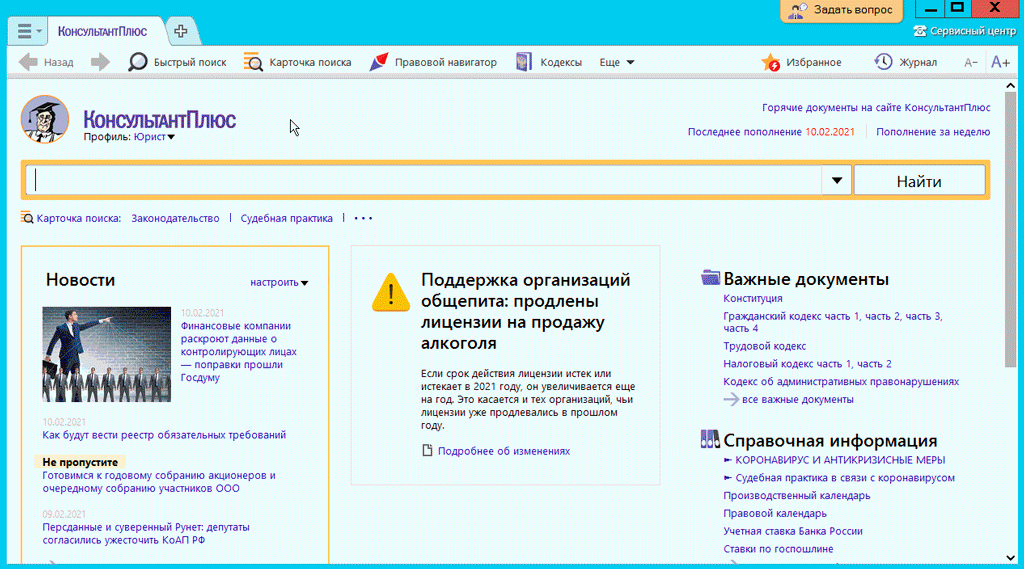Open Подробнее об изменениях link
Screen dimensions: 1024x569
click(504, 451)
